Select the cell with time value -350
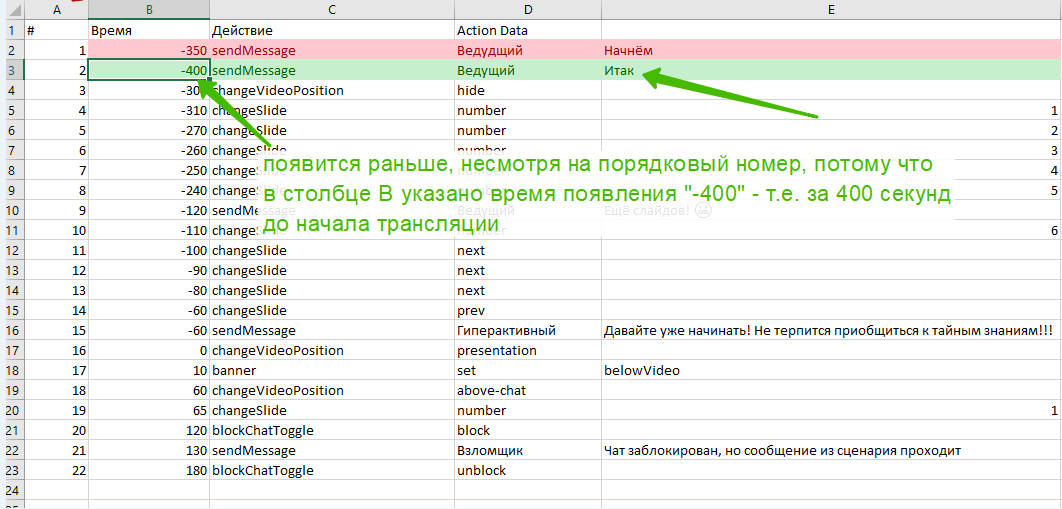 coord(148,50)
